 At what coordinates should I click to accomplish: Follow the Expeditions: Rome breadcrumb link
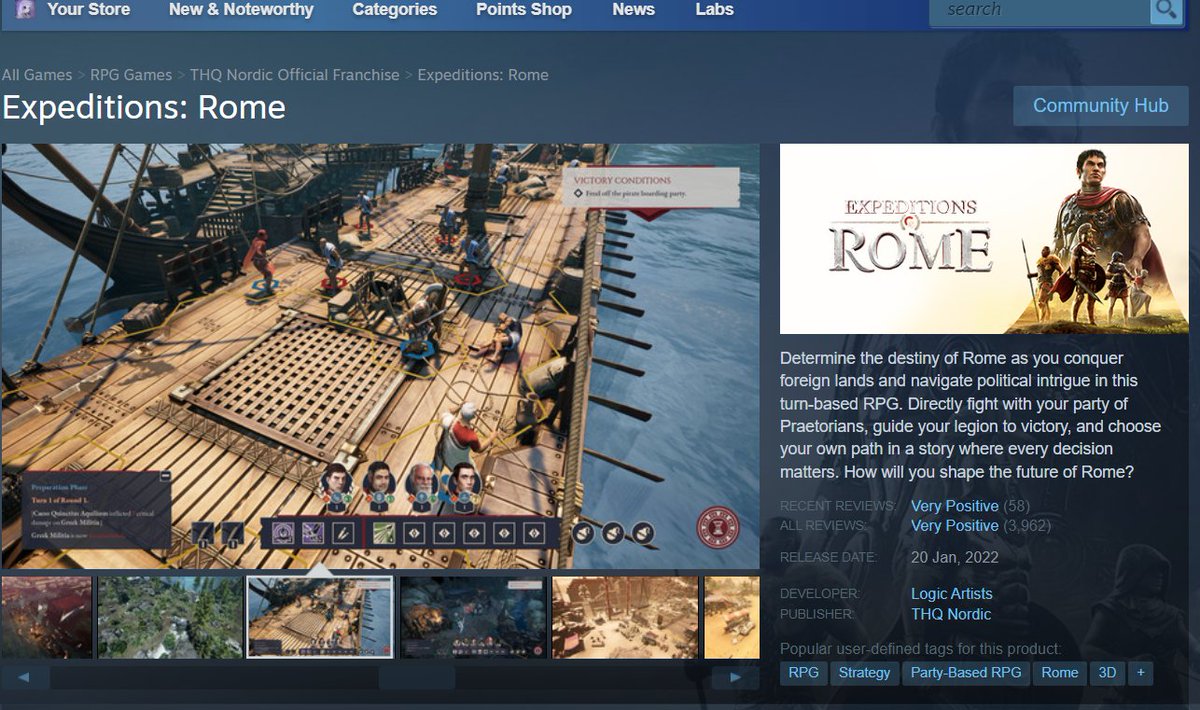coord(483,75)
